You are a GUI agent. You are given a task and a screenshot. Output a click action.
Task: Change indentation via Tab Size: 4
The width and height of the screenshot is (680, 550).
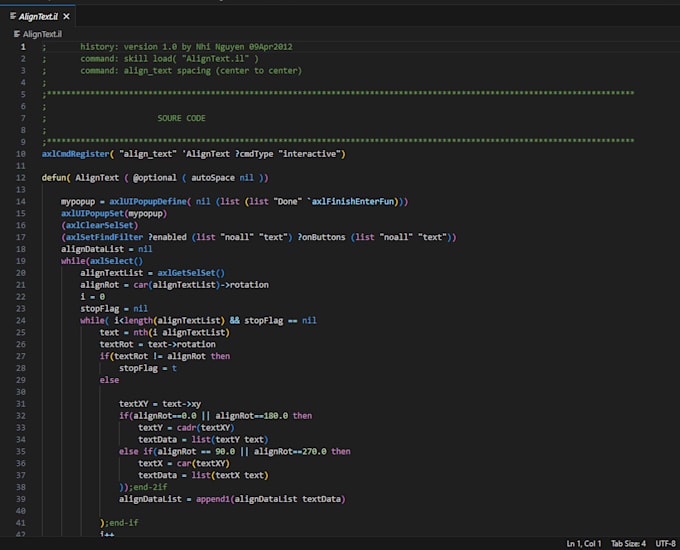628,543
